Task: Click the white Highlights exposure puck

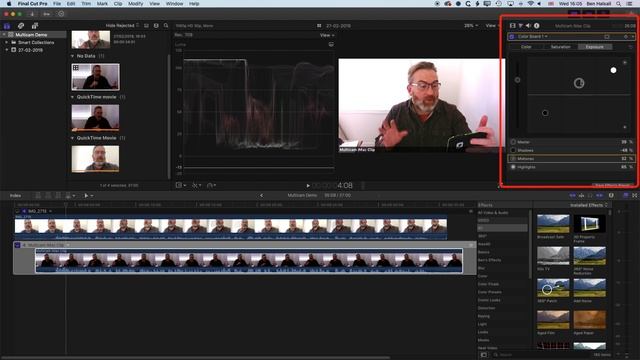Action: click(x=613, y=70)
